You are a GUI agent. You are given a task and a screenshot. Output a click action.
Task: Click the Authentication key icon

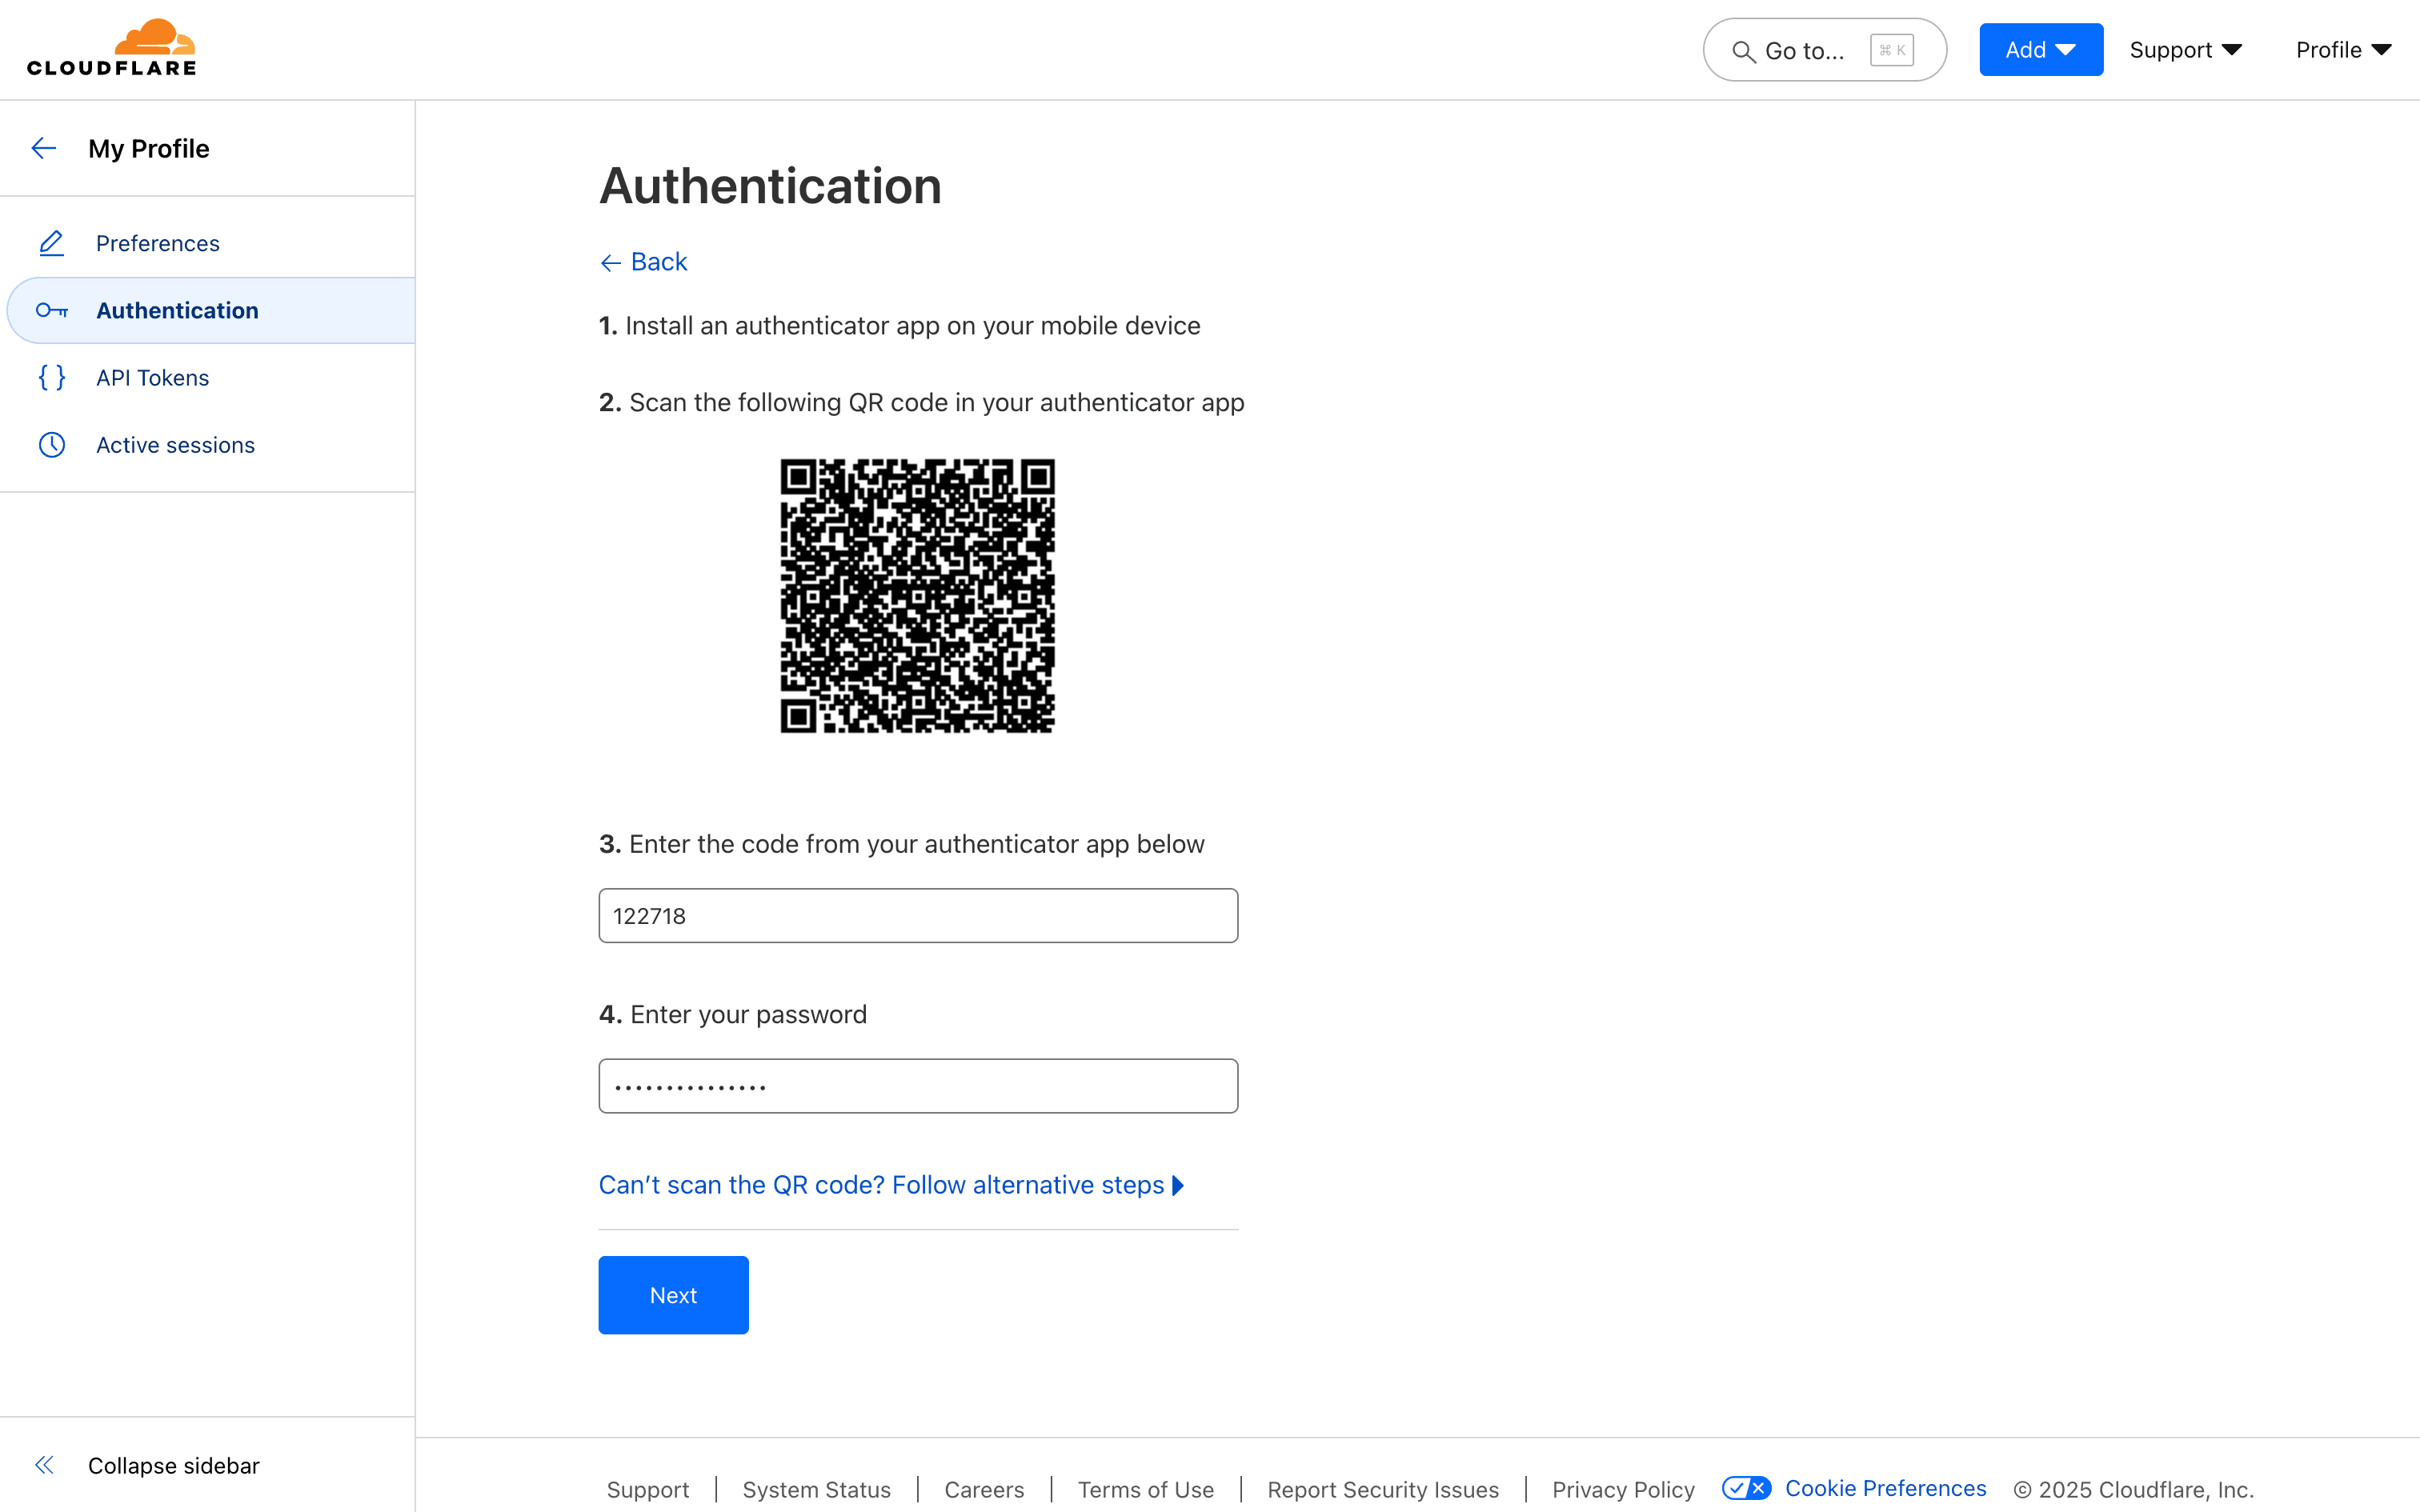(52, 310)
